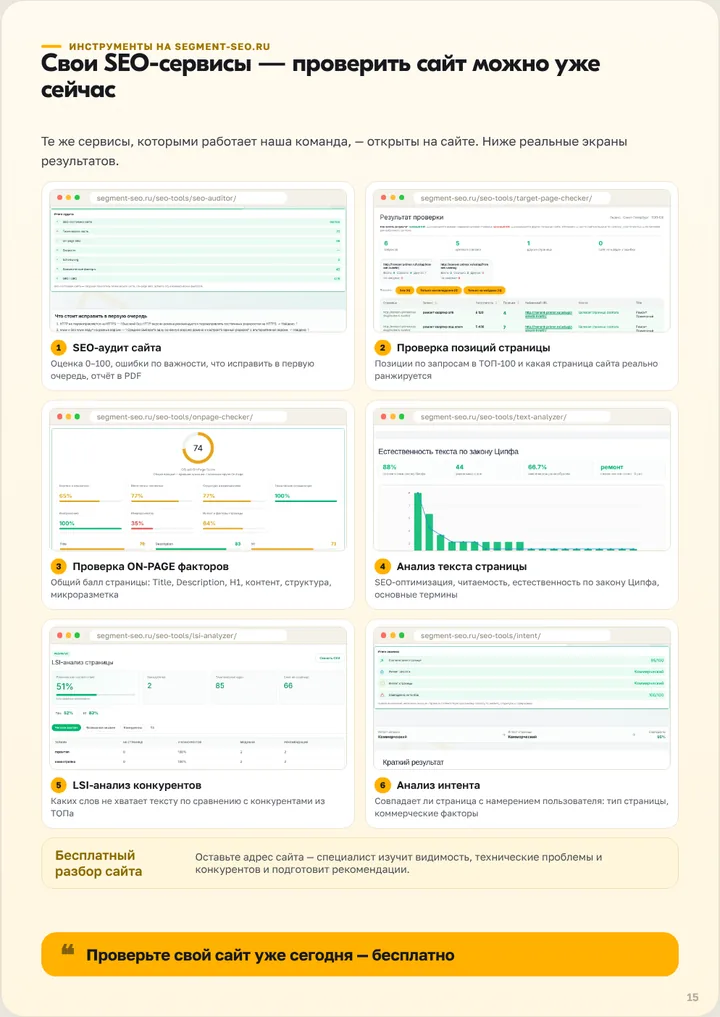720x1017 pixels.
Task: Click the circular score 74 gauge
Action: pyautogui.click(x=198, y=448)
